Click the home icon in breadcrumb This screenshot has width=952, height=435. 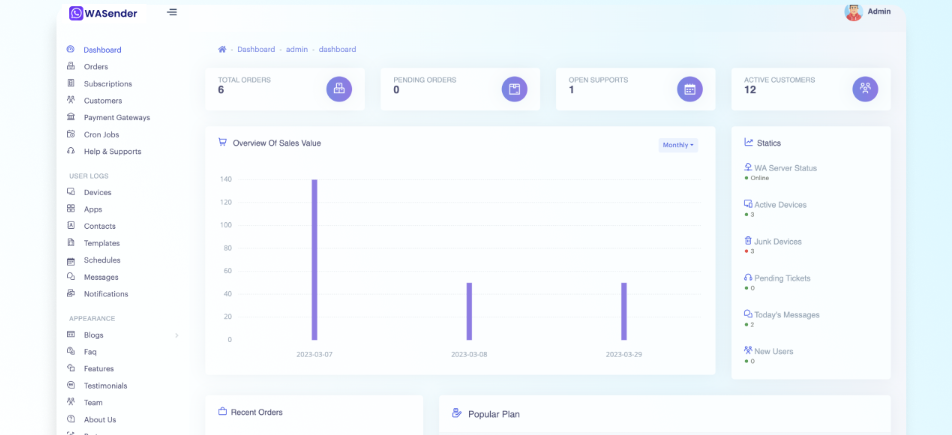point(222,49)
